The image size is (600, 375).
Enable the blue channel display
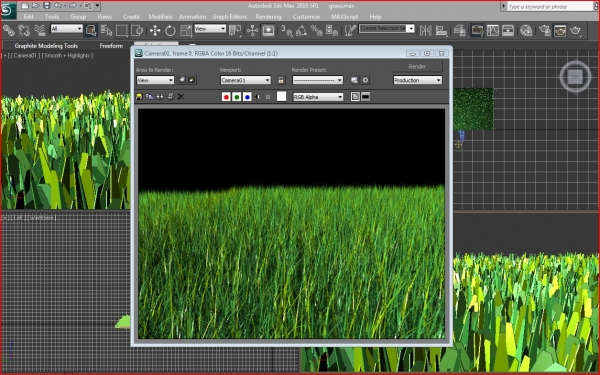247,97
